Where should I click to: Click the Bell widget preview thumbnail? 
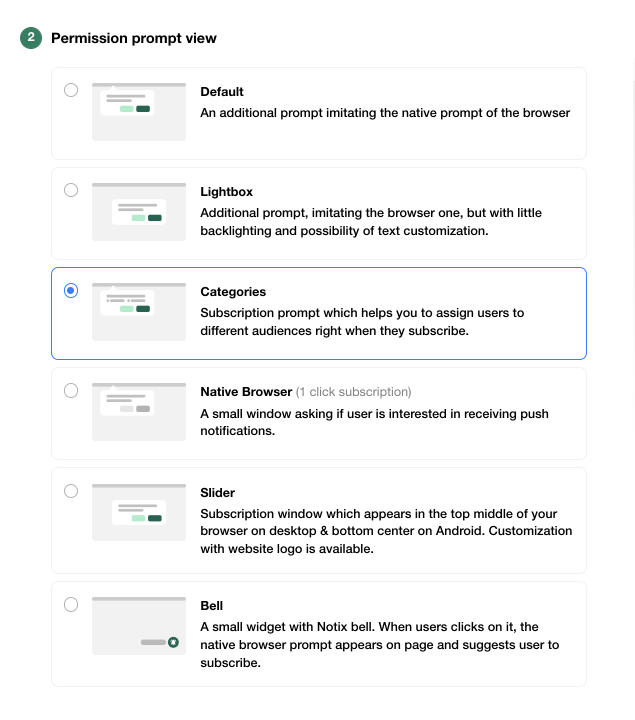139,626
